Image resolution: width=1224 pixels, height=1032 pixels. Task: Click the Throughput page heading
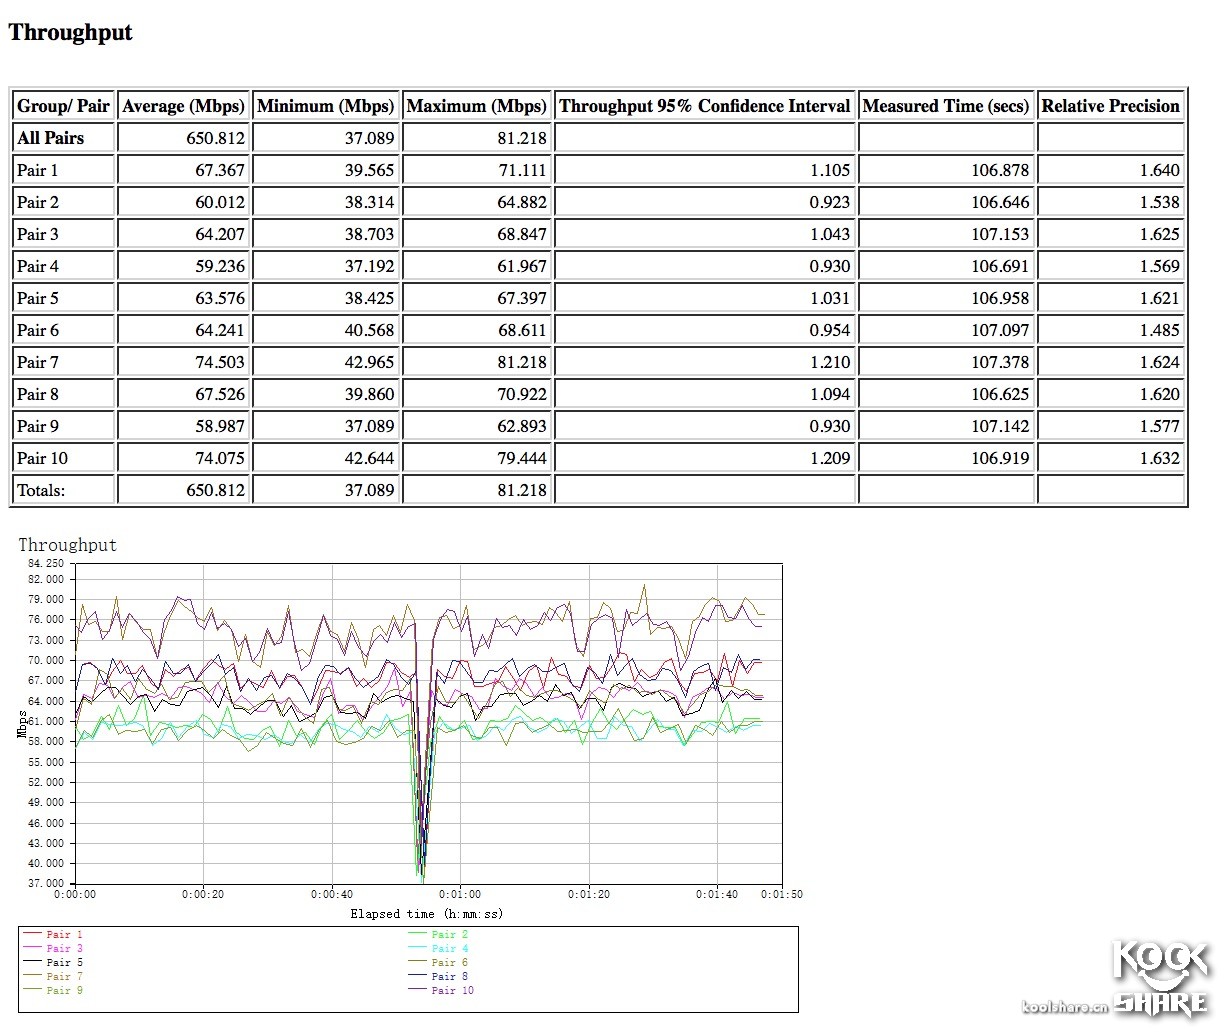tap(70, 32)
